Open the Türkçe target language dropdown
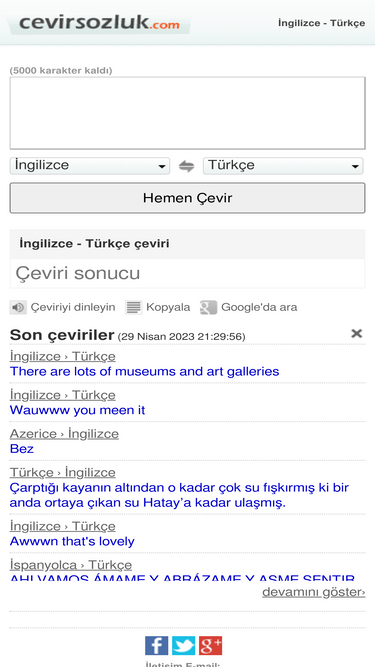 (x=283, y=166)
